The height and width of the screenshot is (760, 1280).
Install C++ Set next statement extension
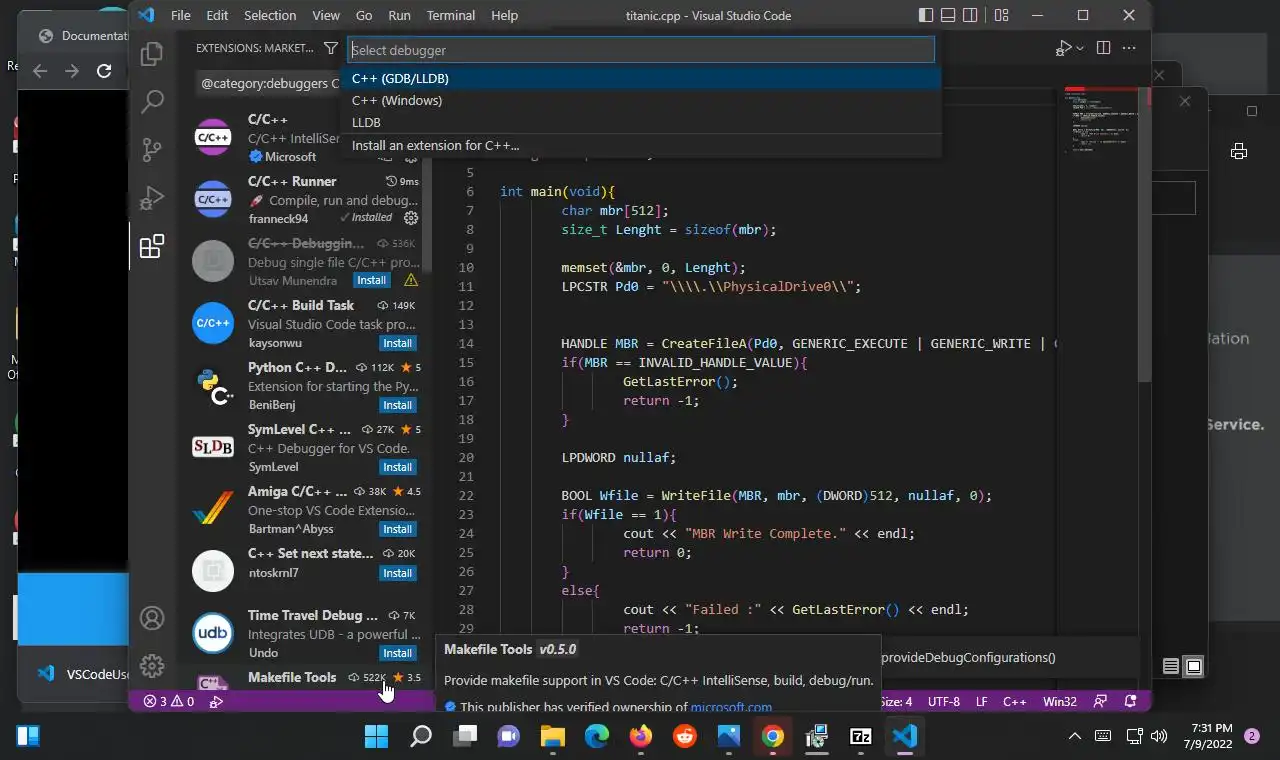pyautogui.click(x=398, y=573)
